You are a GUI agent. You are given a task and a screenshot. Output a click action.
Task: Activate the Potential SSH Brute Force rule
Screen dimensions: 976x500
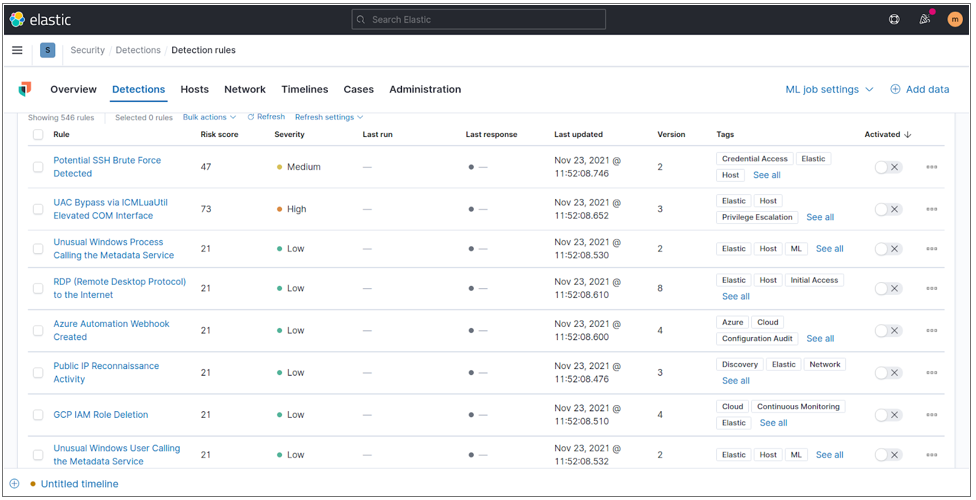(888, 167)
